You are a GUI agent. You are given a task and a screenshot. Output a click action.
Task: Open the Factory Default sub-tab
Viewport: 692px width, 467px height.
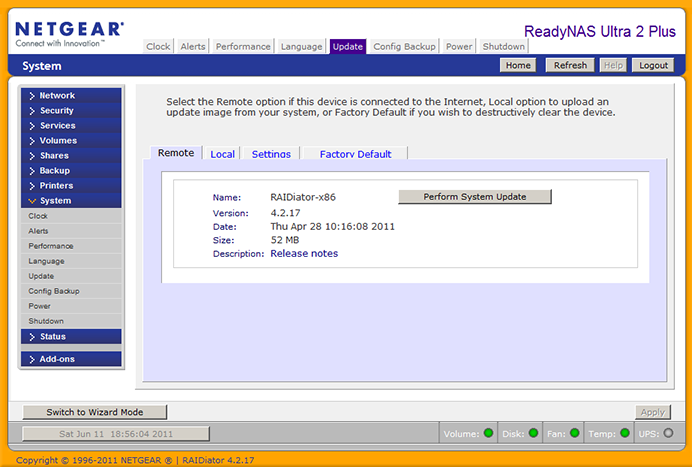click(356, 154)
